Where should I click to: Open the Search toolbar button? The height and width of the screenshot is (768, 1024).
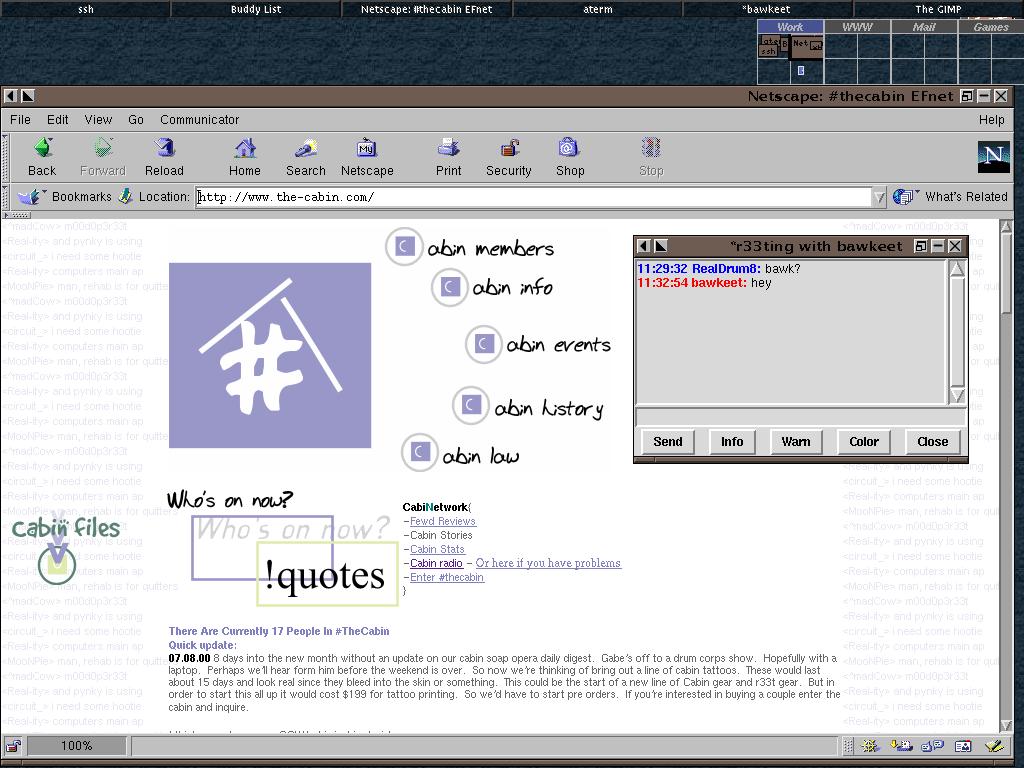pos(306,157)
